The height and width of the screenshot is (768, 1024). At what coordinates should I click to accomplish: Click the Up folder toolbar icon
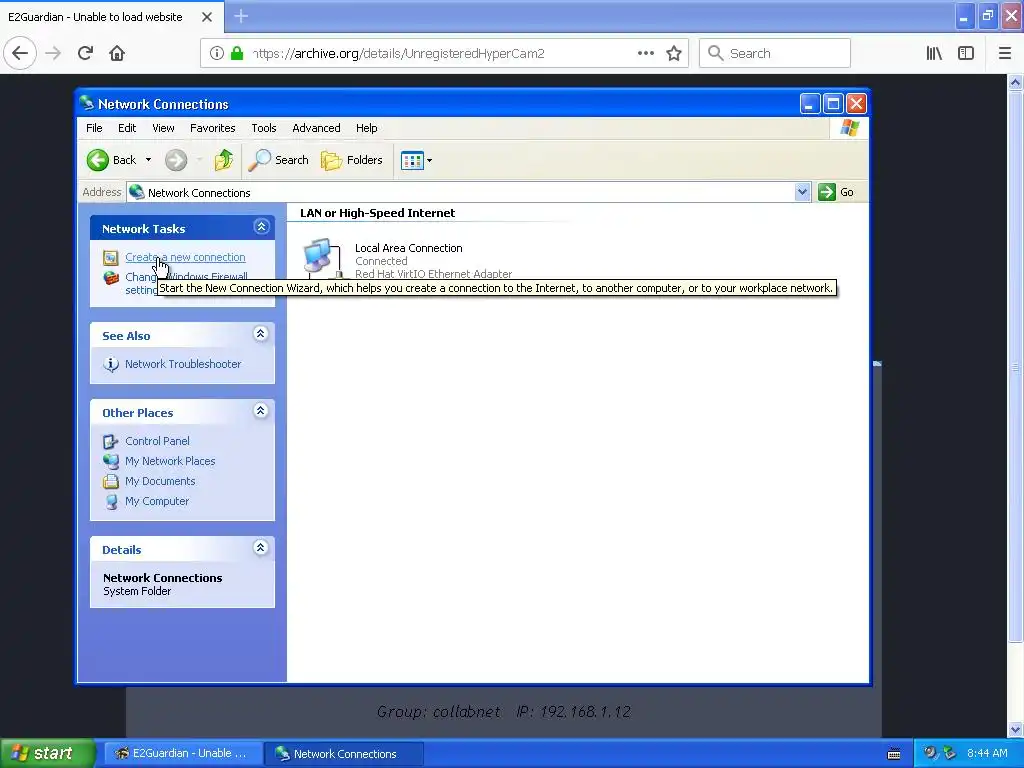point(224,160)
